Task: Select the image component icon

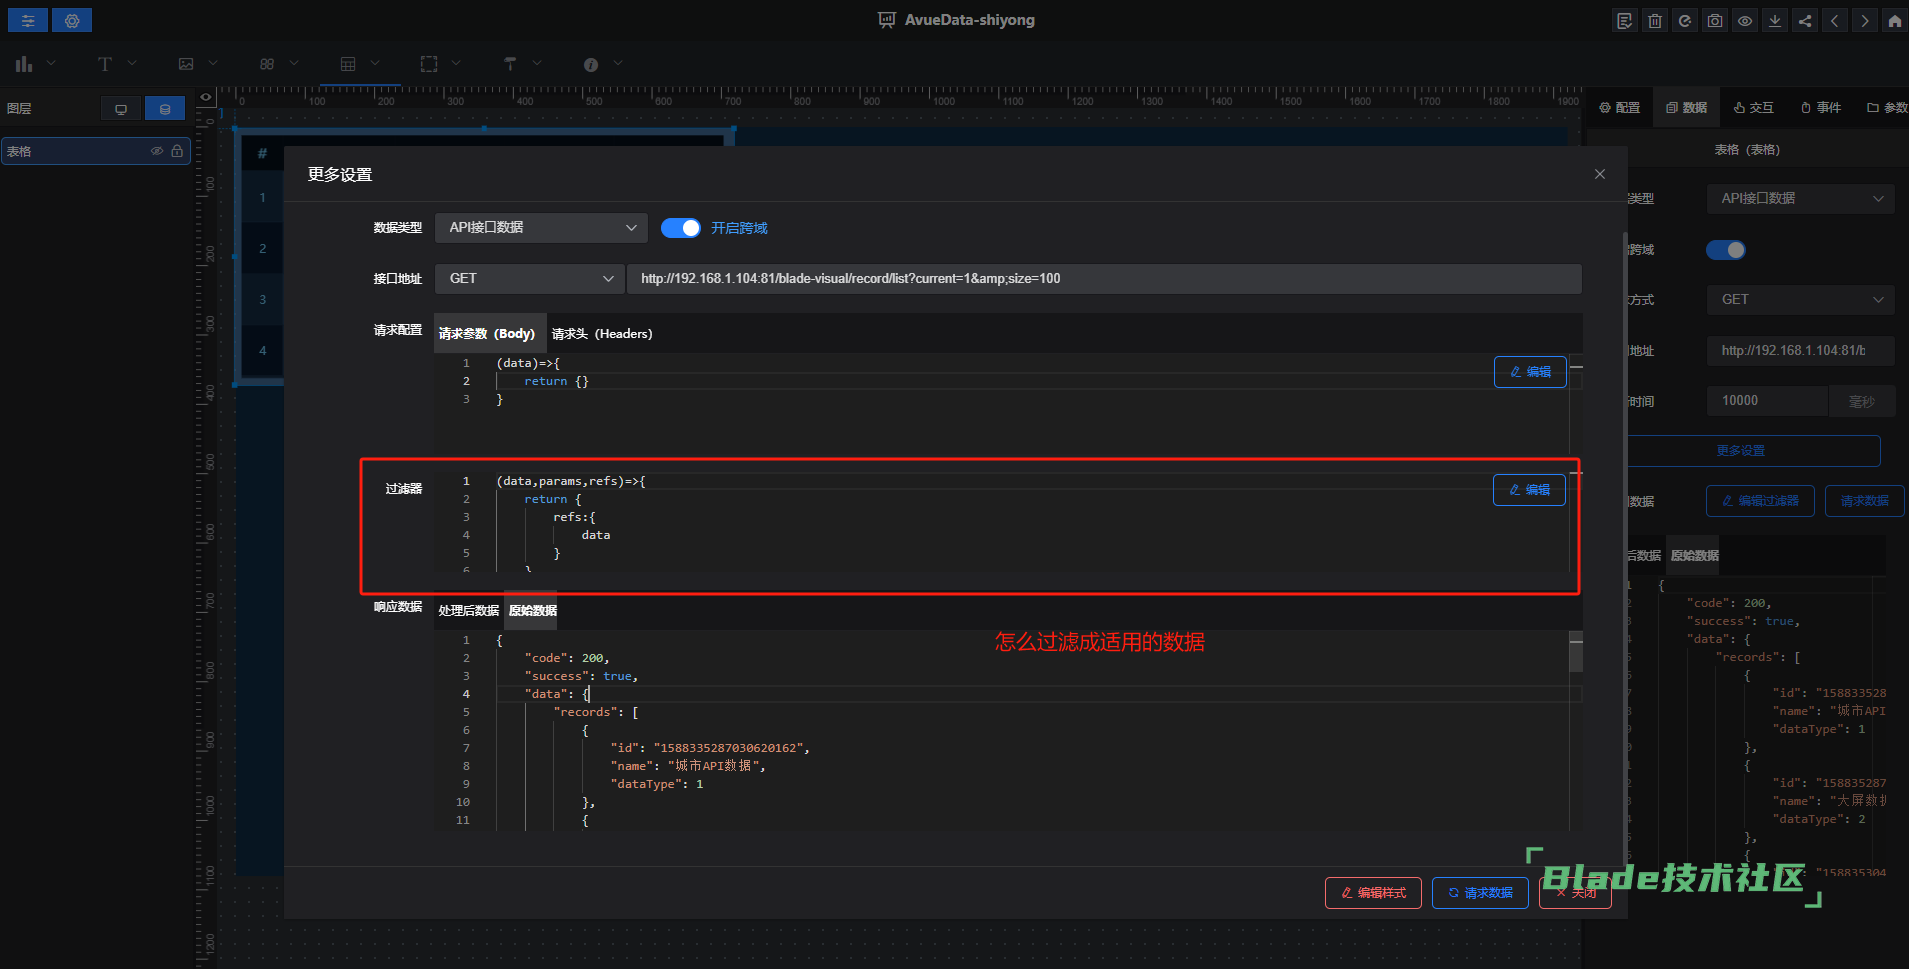Action: tap(186, 64)
